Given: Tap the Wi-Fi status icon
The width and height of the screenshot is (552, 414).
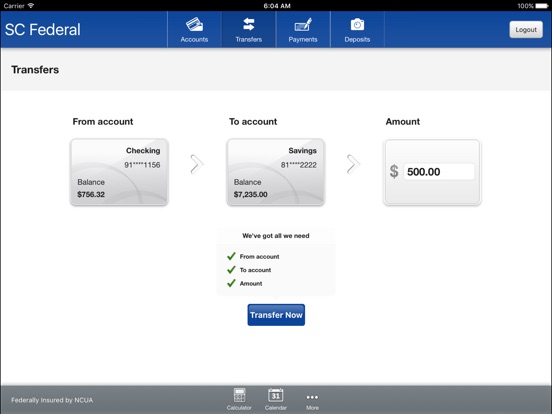Looking at the screenshot, I should 31,6.
